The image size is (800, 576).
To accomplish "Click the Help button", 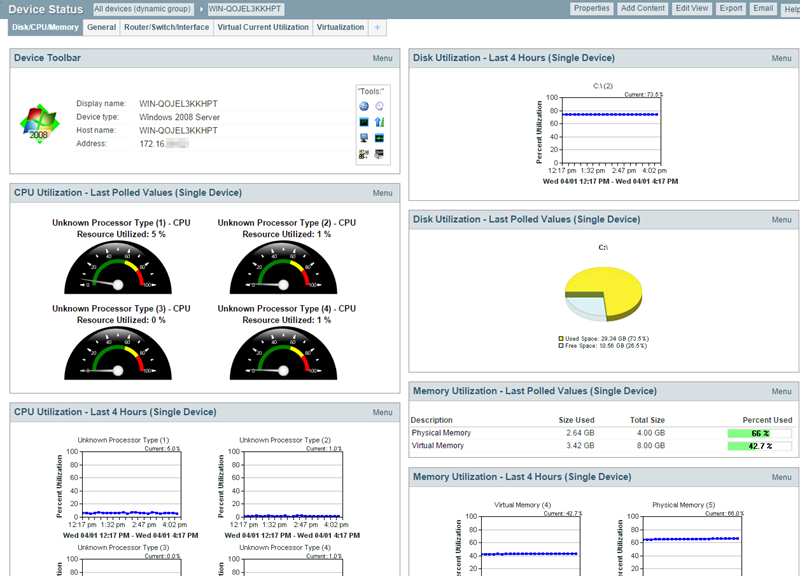I will (790, 8).
